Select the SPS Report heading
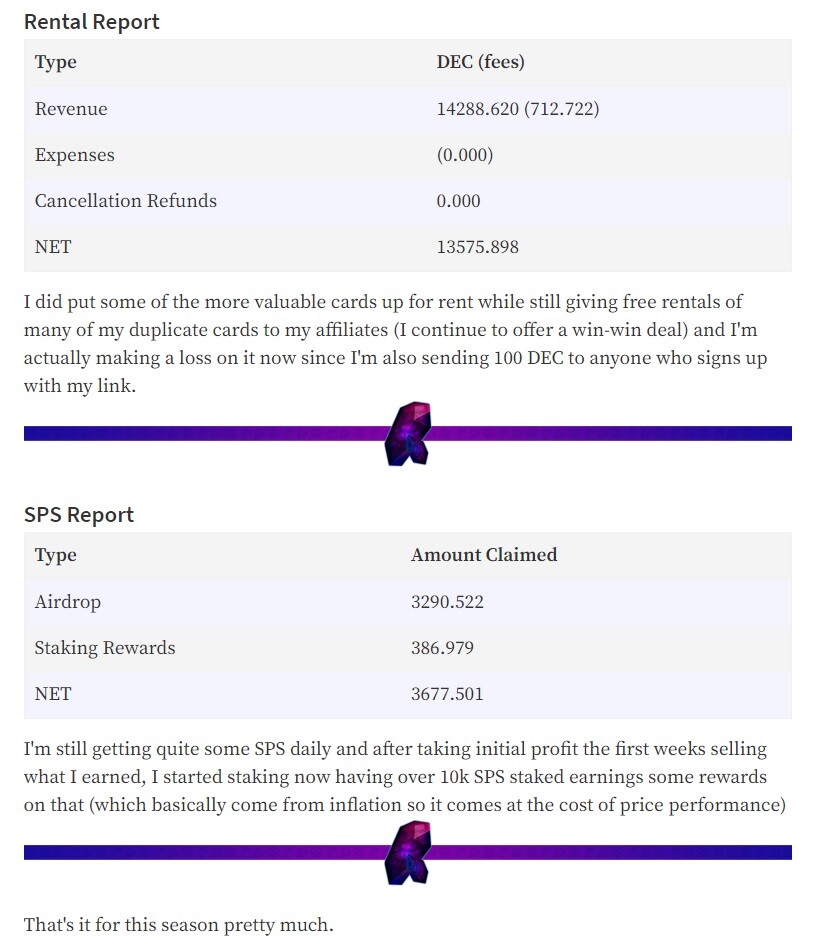 pyautogui.click(x=79, y=515)
